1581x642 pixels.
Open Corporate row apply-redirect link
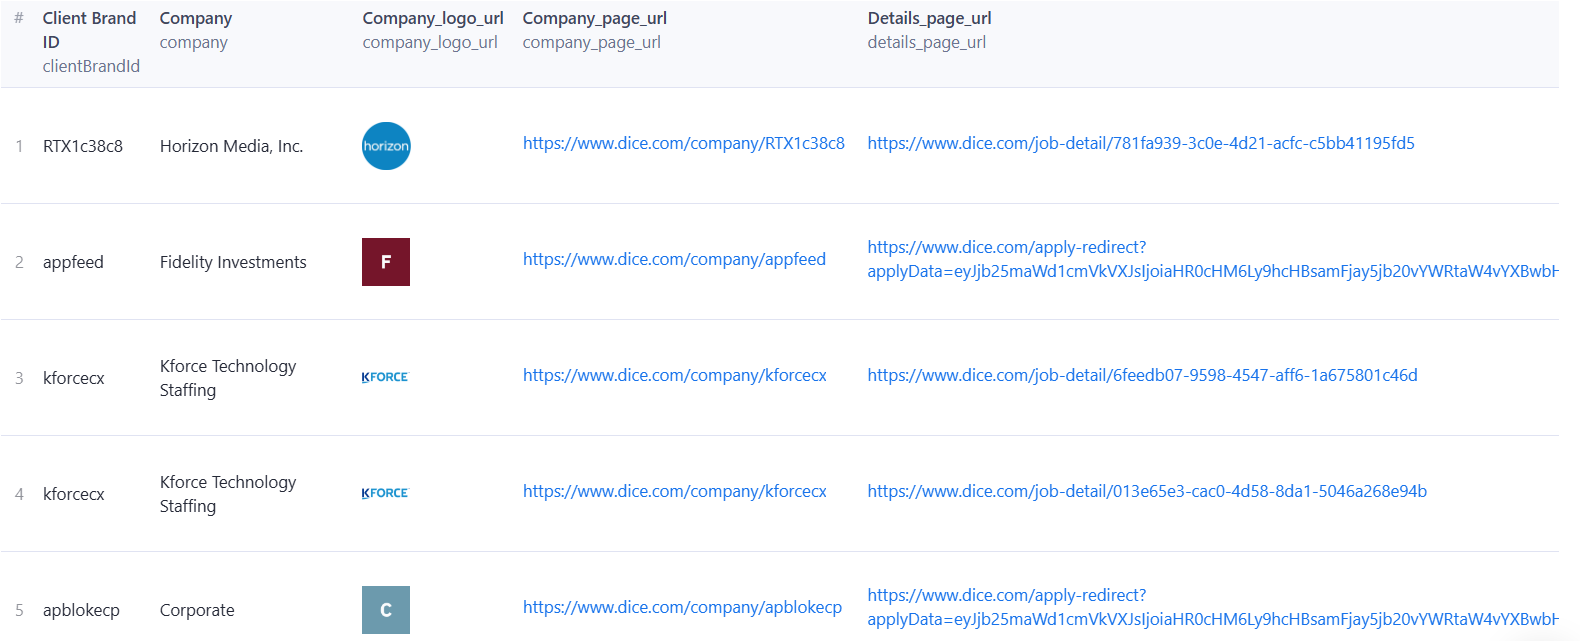1213,607
